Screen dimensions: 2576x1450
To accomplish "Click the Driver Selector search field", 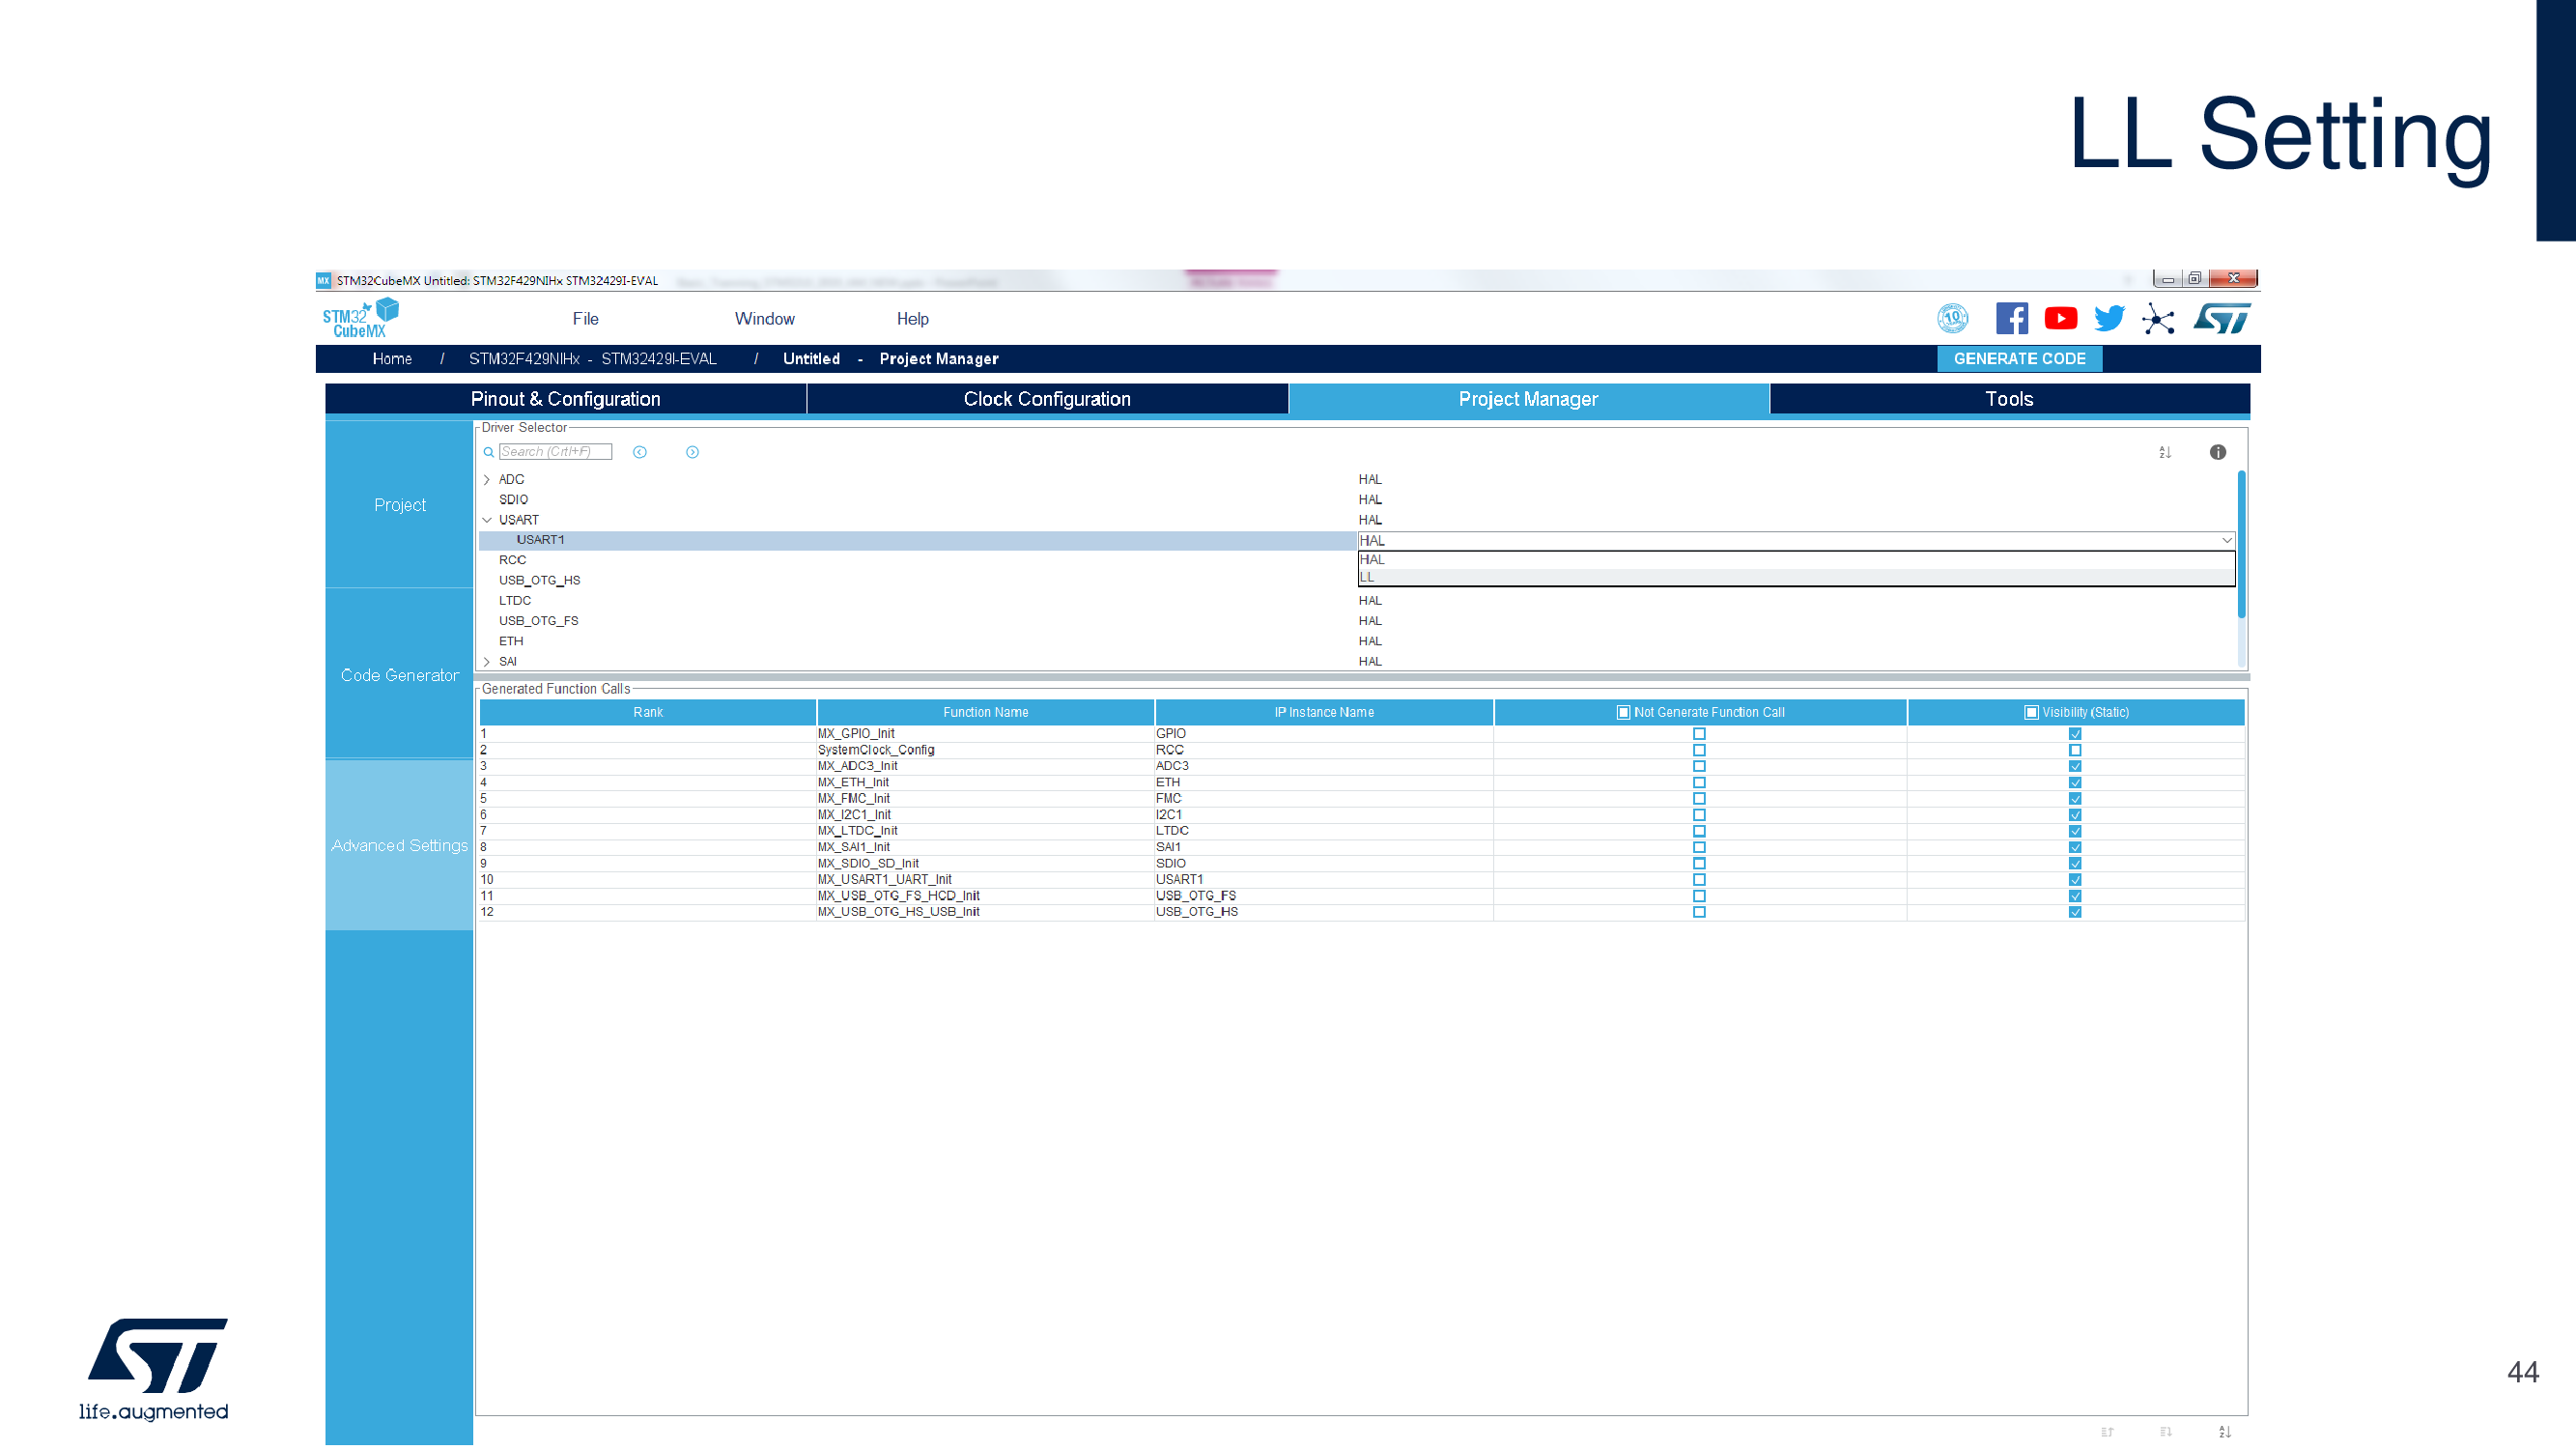I will tap(555, 453).
